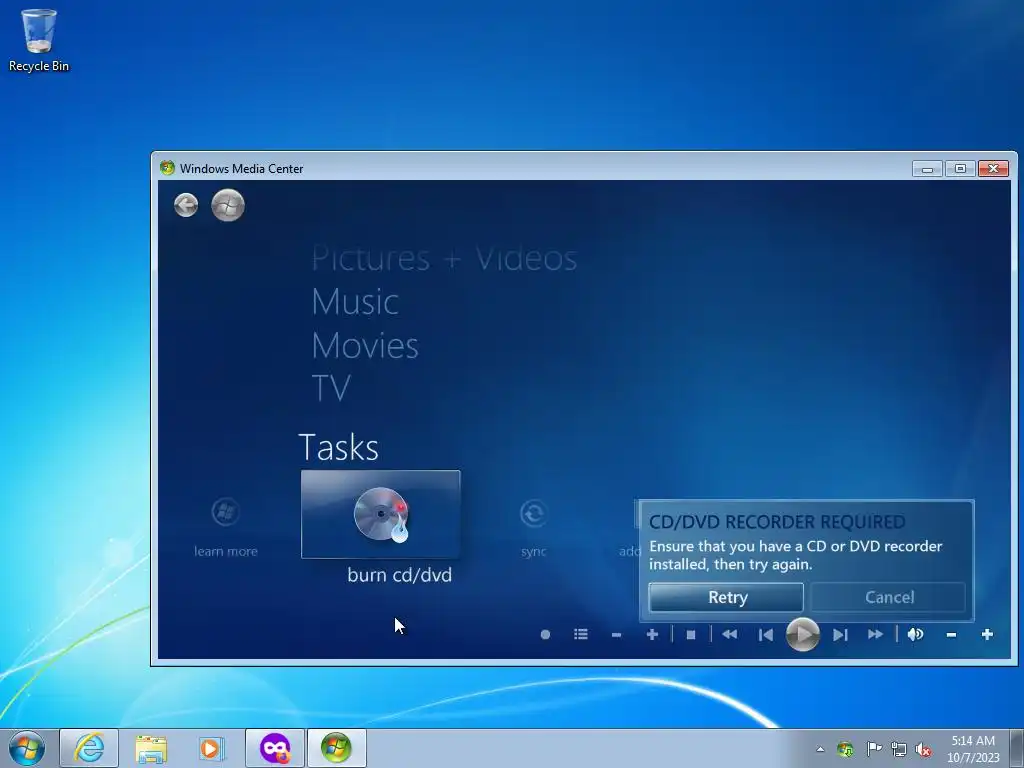
Task: Click the muted speaker tray icon
Action: 923,749
